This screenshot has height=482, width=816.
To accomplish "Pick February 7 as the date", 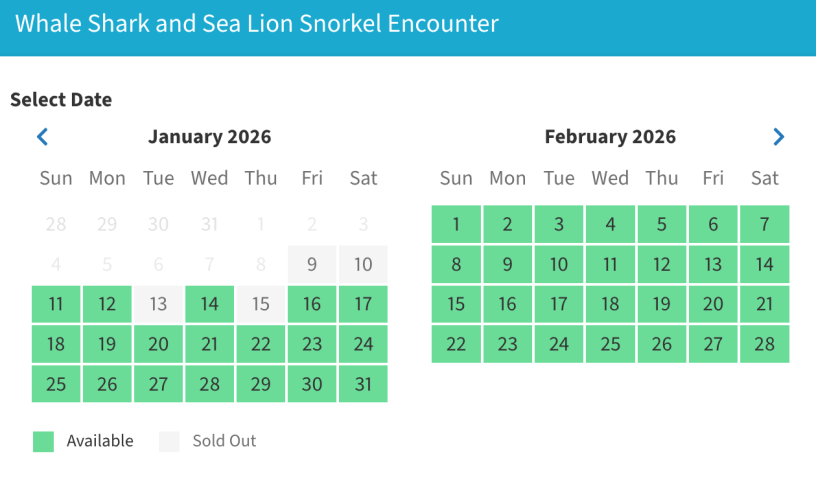I will pos(764,224).
